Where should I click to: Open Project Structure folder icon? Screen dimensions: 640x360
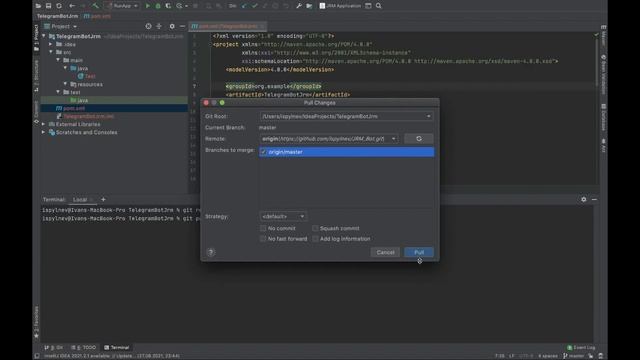309,6
